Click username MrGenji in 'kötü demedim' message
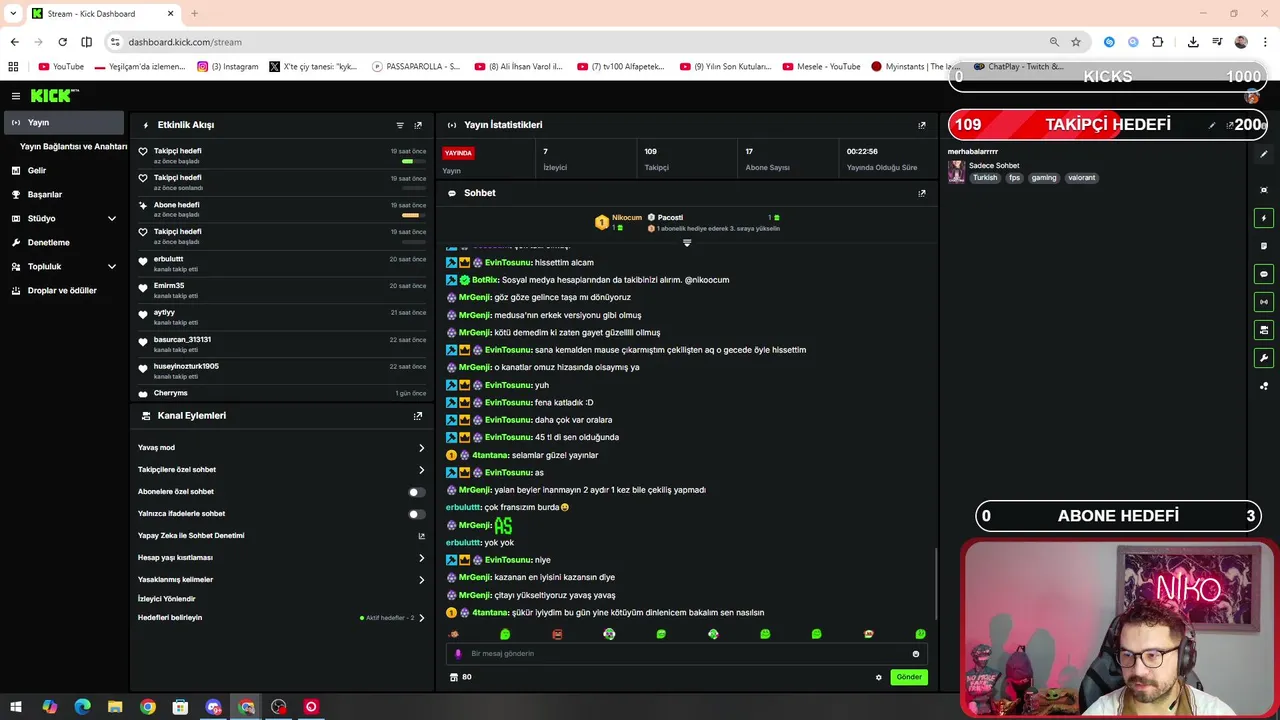This screenshot has width=1280, height=720. (x=475, y=332)
